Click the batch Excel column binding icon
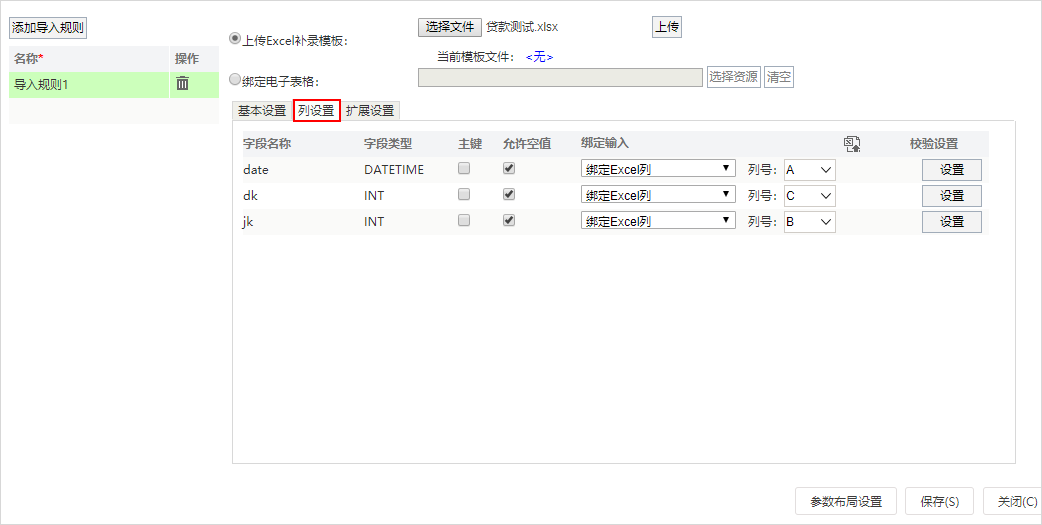Viewport: 1042px width, 525px height. click(852, 144)
